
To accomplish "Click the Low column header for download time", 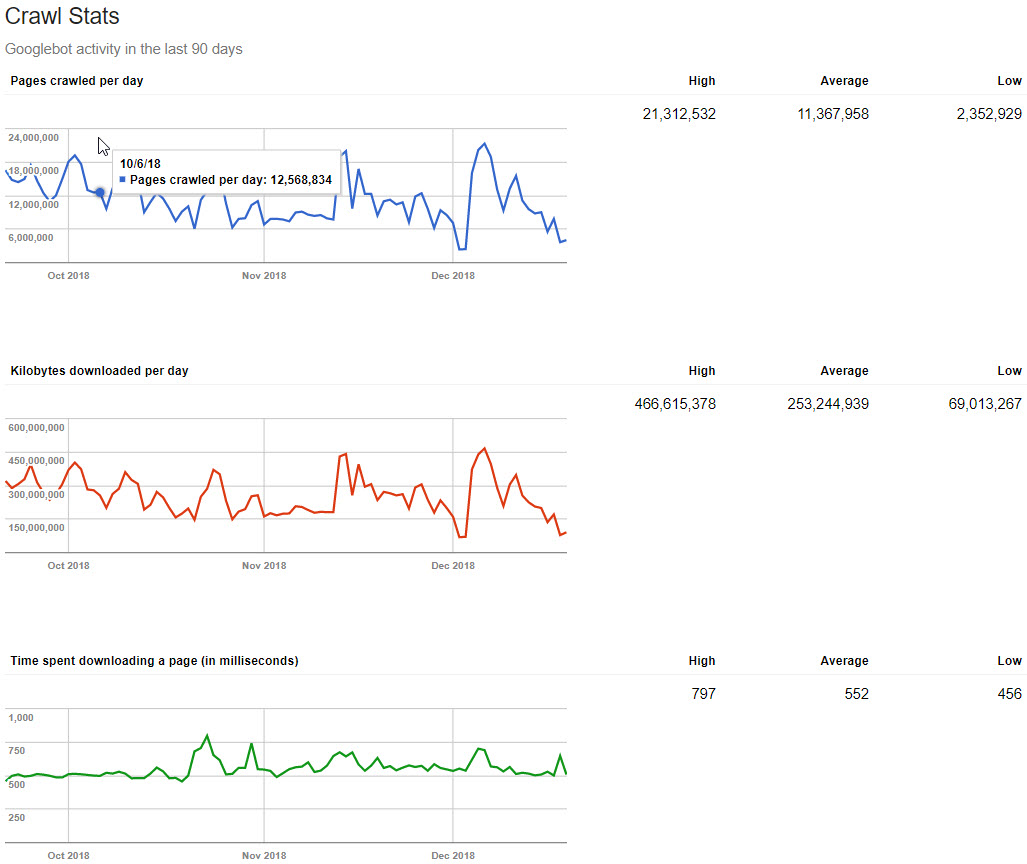I will click(1009, 661).
